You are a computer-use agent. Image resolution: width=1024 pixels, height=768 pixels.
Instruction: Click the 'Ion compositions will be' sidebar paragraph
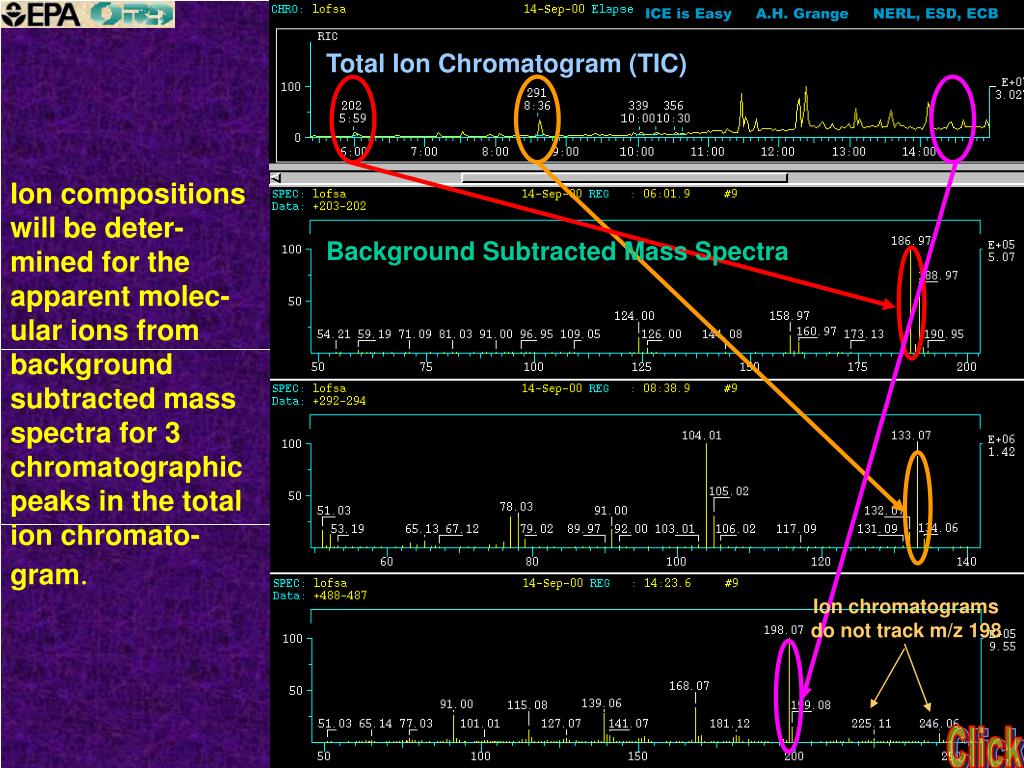128,385
